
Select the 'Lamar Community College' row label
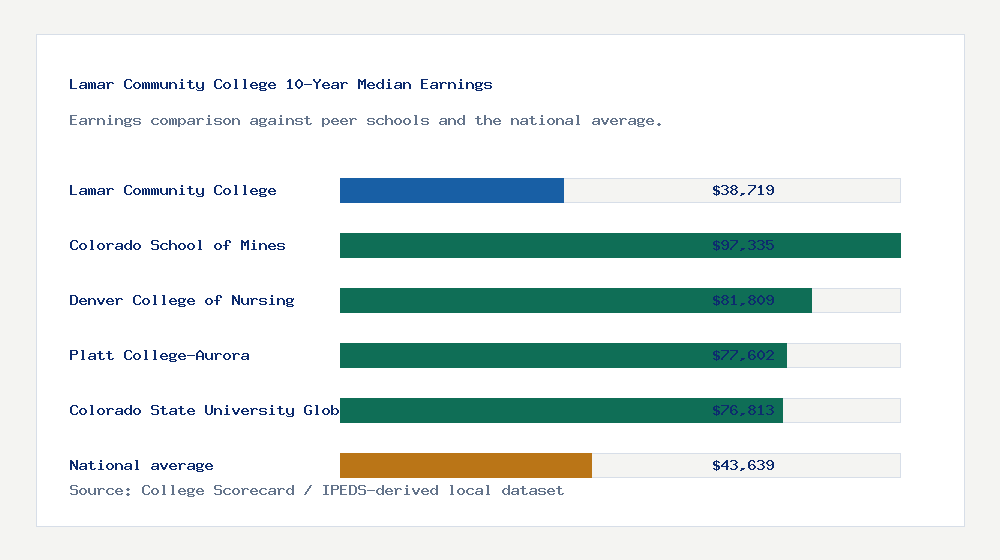tap(173, 190)
